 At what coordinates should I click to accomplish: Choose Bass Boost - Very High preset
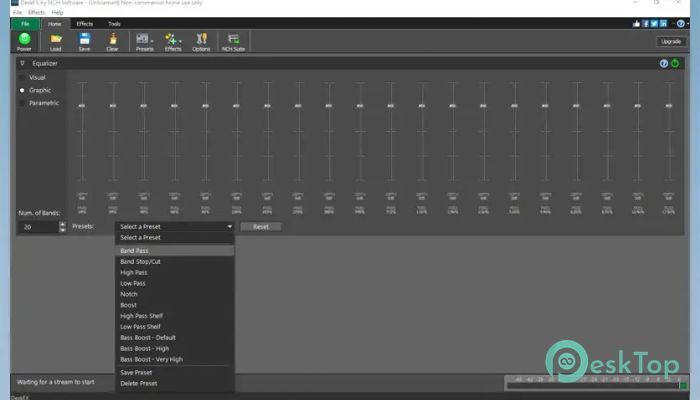[x=175, y=359]
